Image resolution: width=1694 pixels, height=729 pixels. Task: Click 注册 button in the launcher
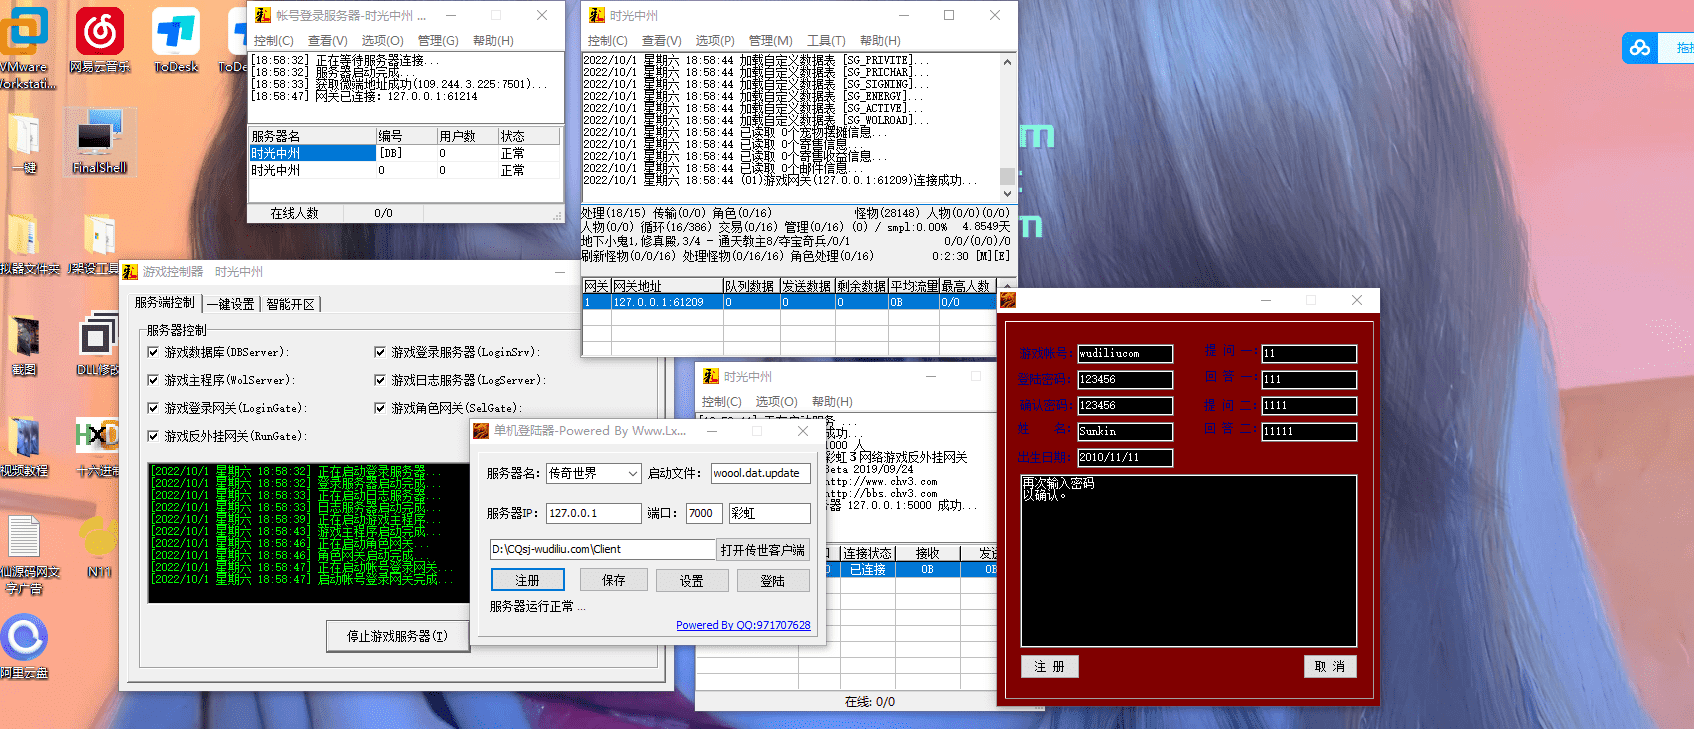coord(527,580)
